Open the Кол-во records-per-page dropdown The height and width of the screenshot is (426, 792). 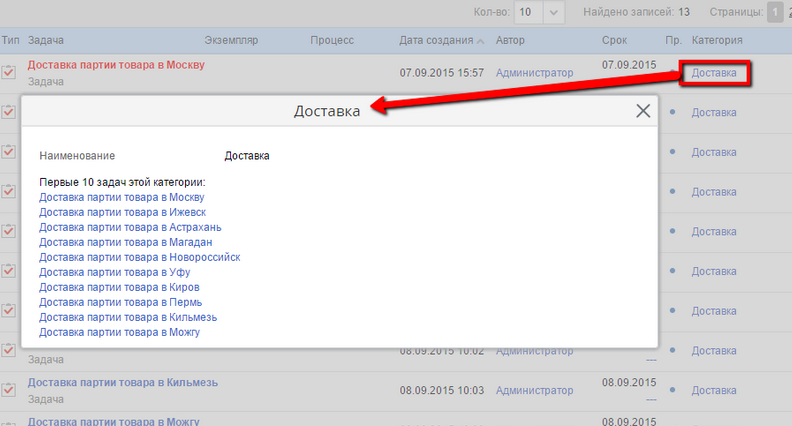point(556,12)
